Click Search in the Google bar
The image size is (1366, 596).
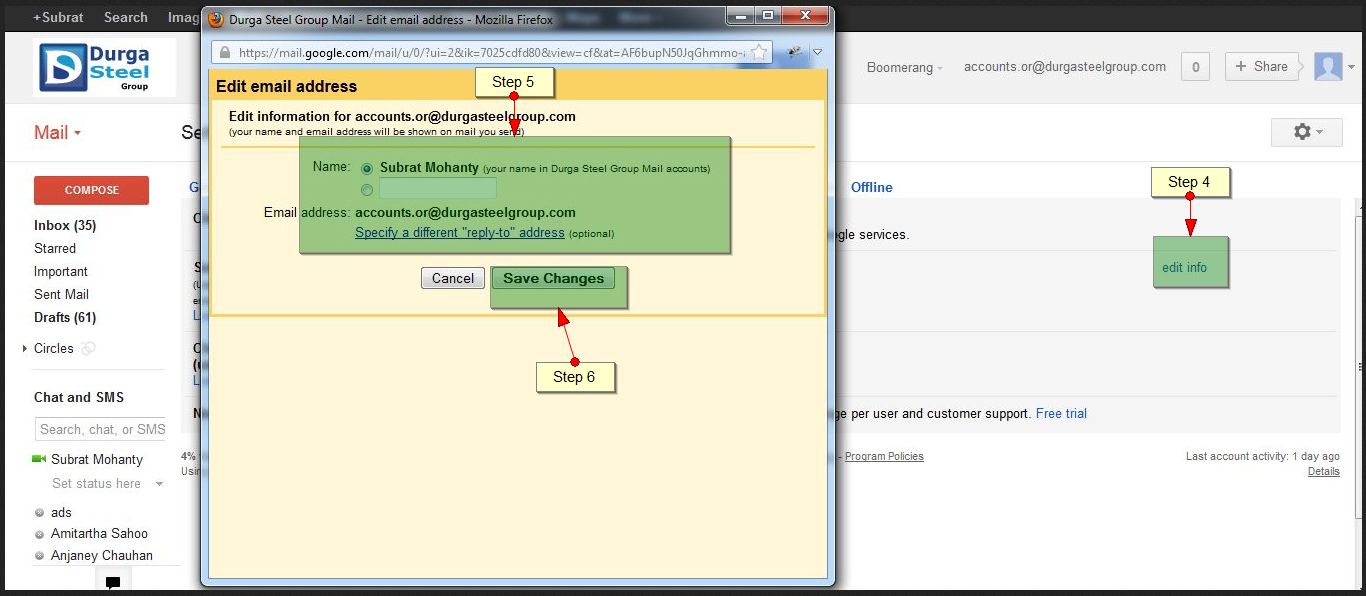[x=126, y=17]
